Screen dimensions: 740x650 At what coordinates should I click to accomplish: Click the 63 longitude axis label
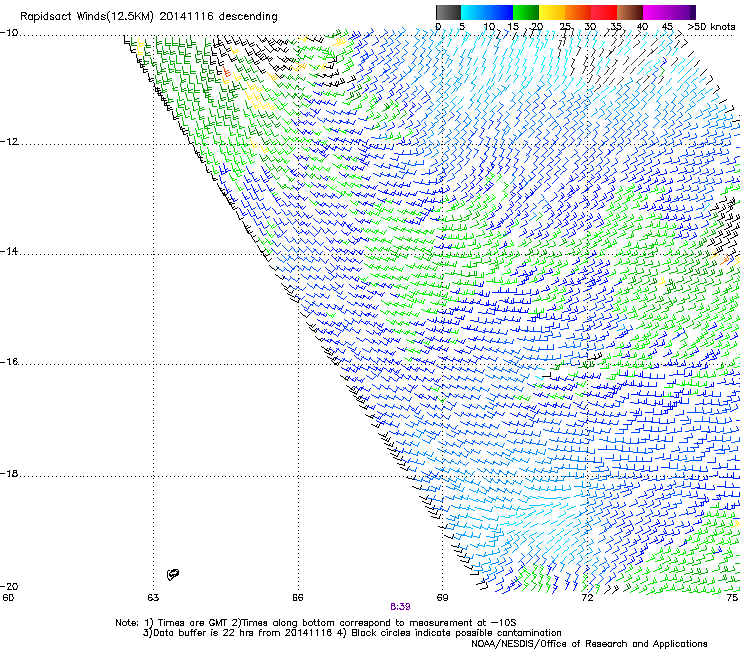[x=153, y=598]
